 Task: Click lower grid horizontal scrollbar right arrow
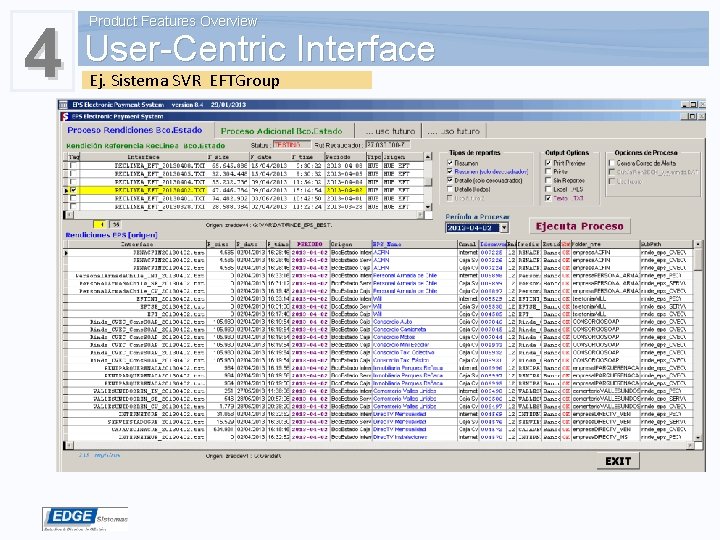coord(690,445)
